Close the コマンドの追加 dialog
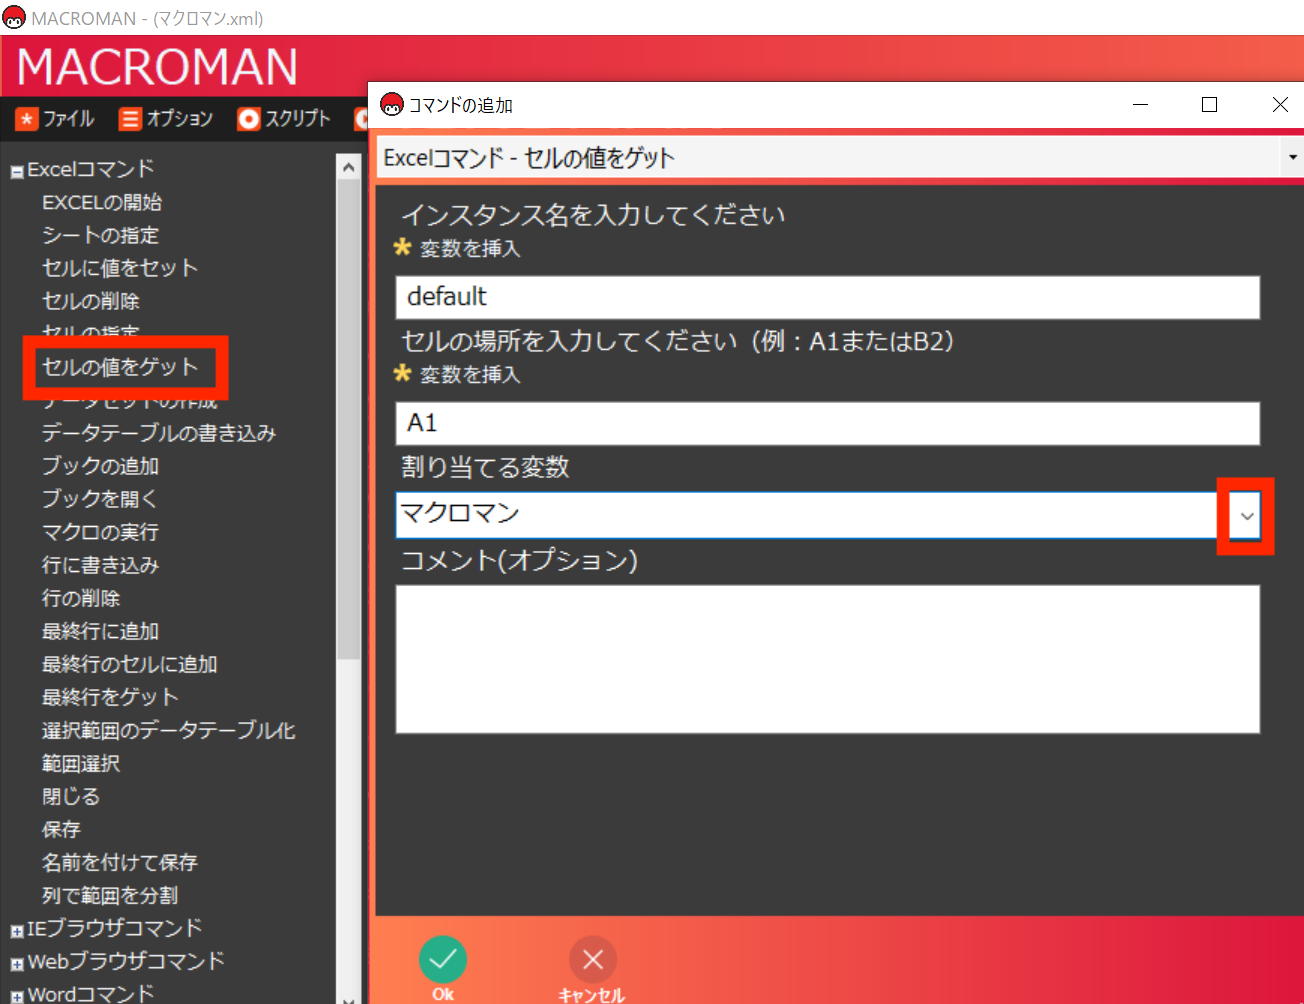 tap(1279, 105)
